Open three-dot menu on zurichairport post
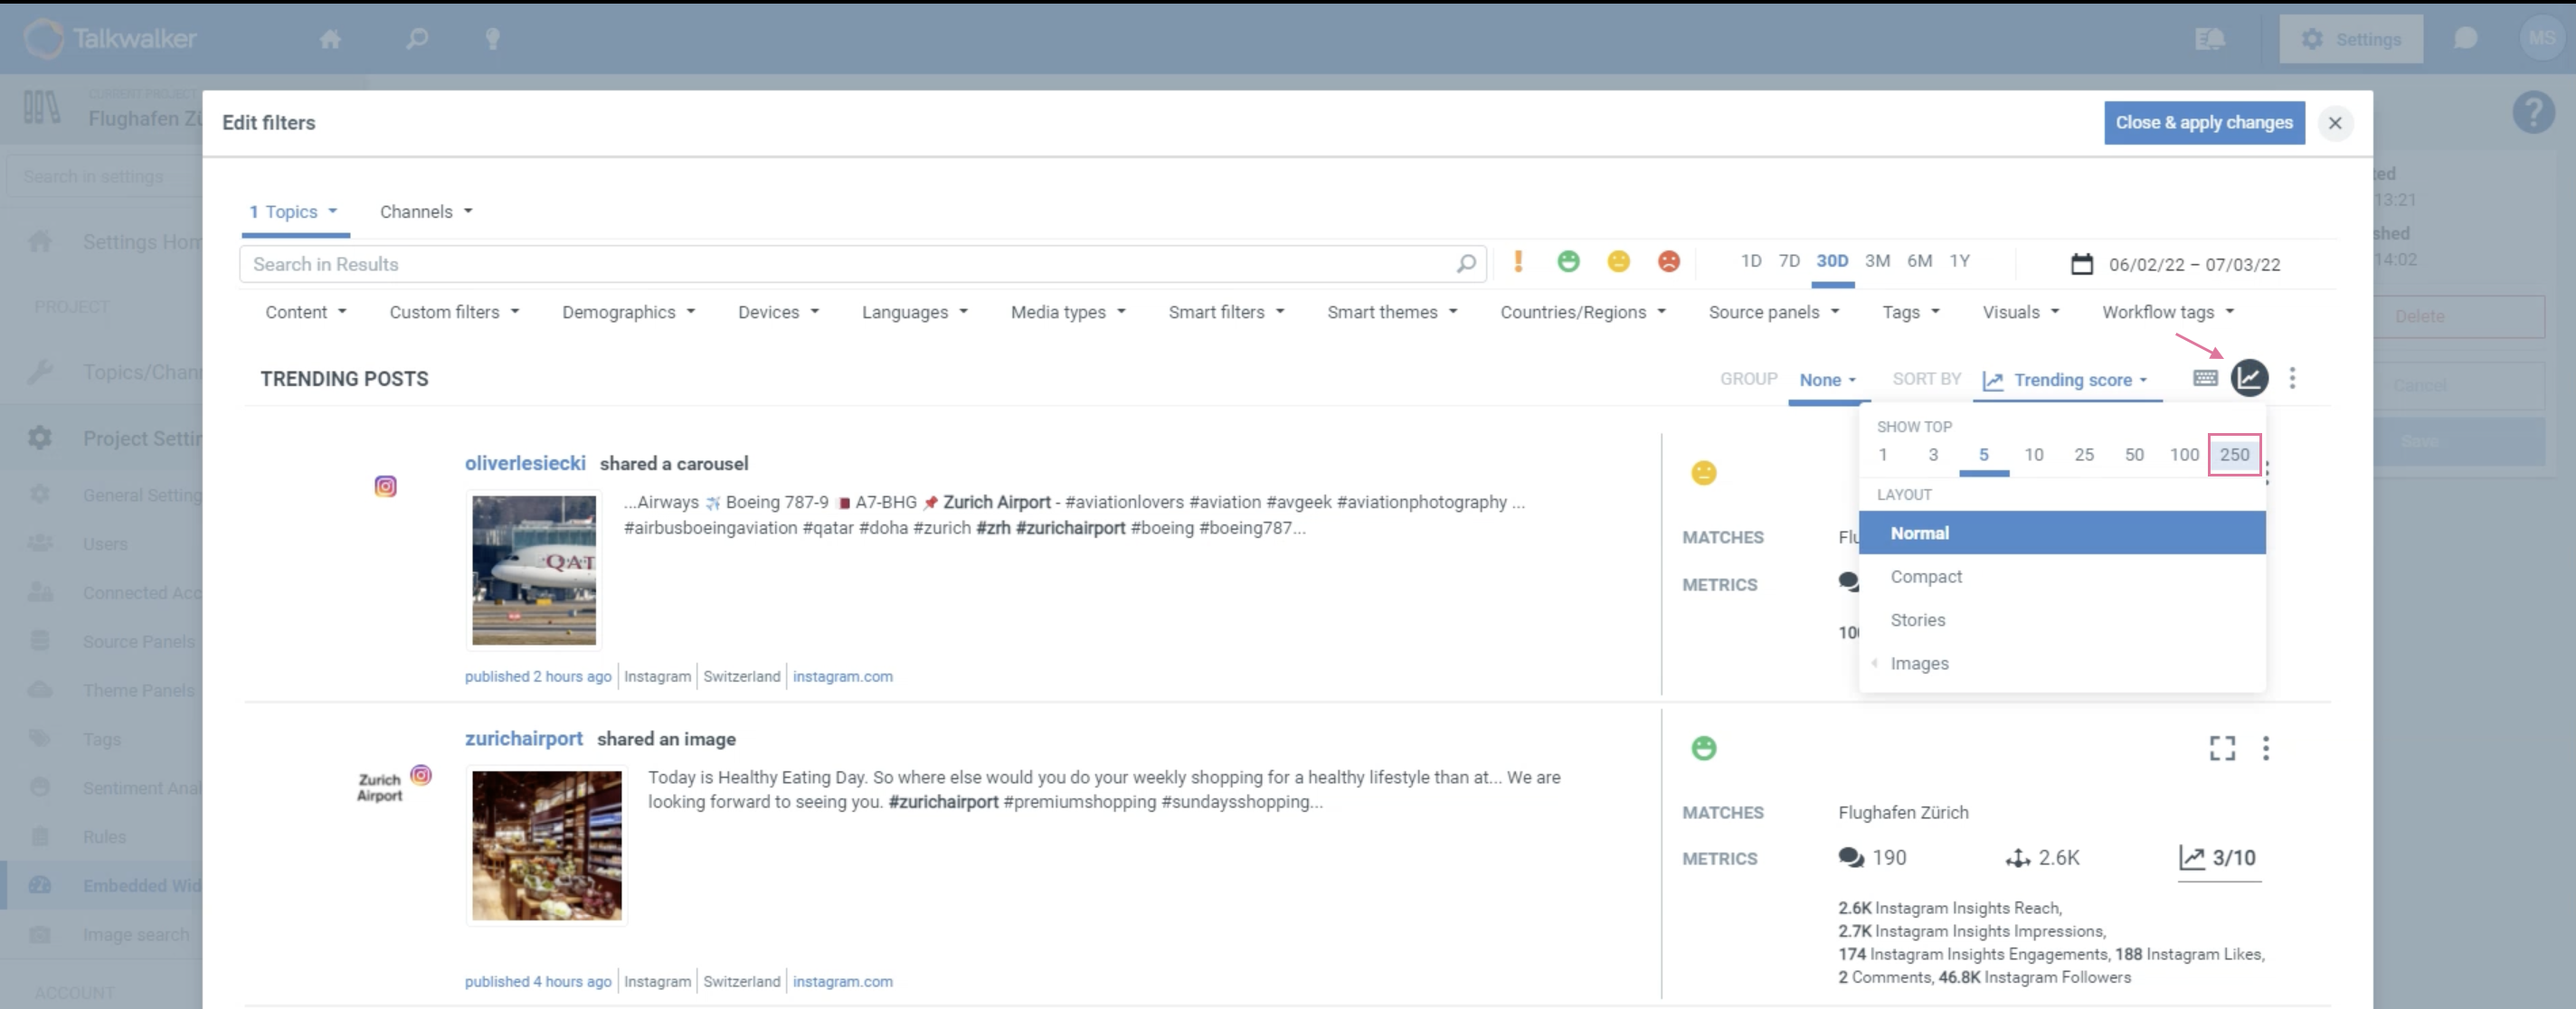The height and width of the screenshot is (1009, 2576). 2265,748
